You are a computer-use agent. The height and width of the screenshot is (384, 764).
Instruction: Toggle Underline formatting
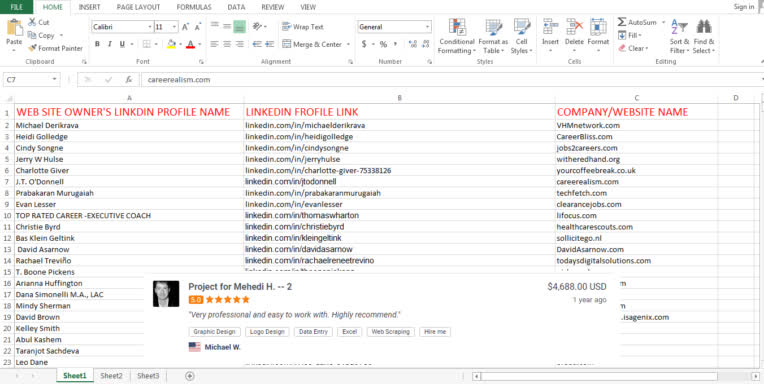(x=122, y=44)
